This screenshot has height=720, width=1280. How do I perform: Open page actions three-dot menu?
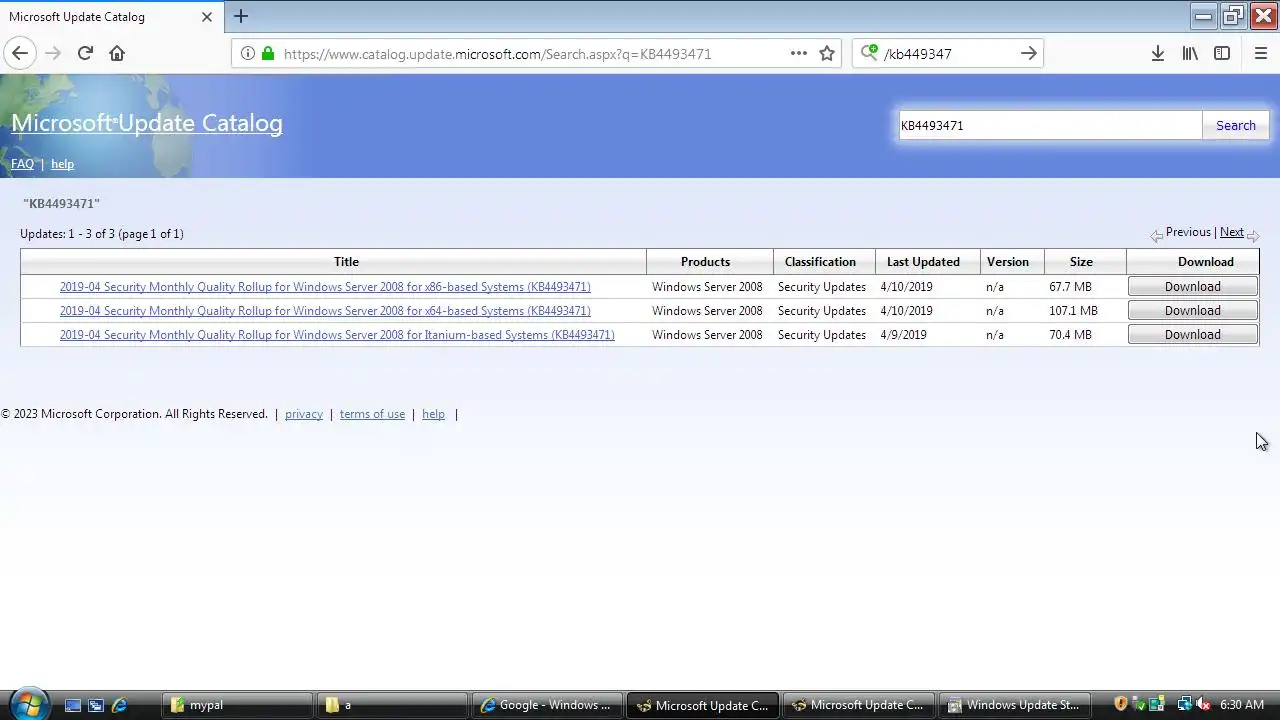coord(798,54)
